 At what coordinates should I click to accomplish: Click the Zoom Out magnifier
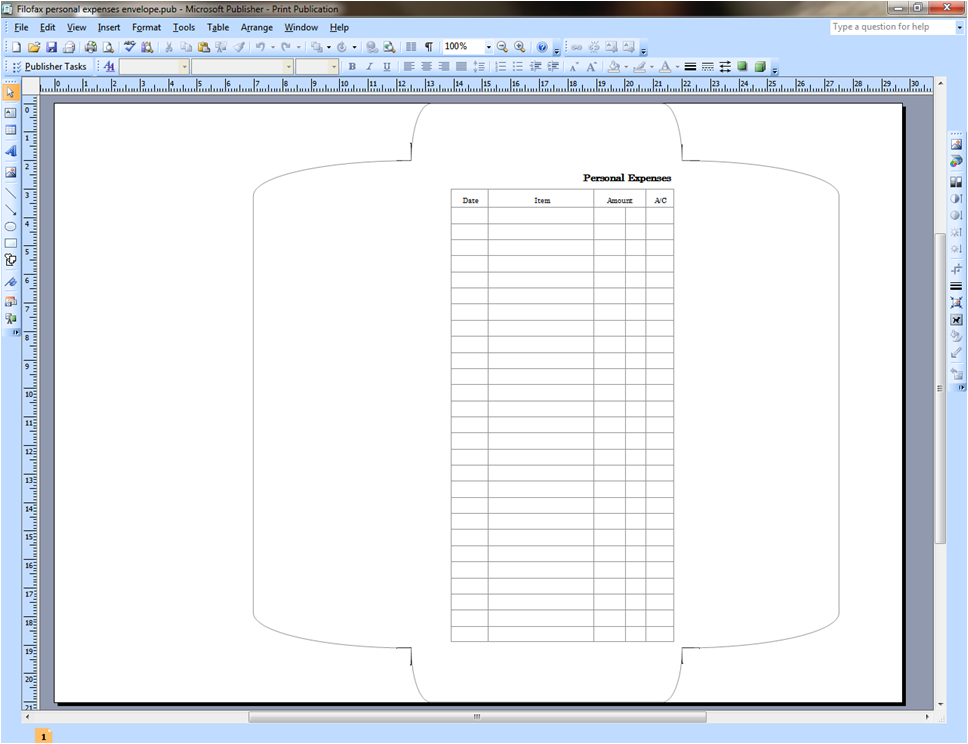coord(503,47)
